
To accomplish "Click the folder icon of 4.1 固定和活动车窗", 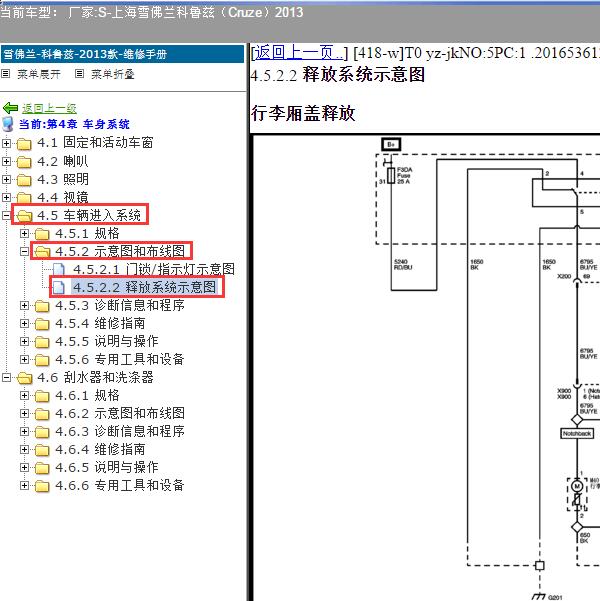I will (24, 144).
